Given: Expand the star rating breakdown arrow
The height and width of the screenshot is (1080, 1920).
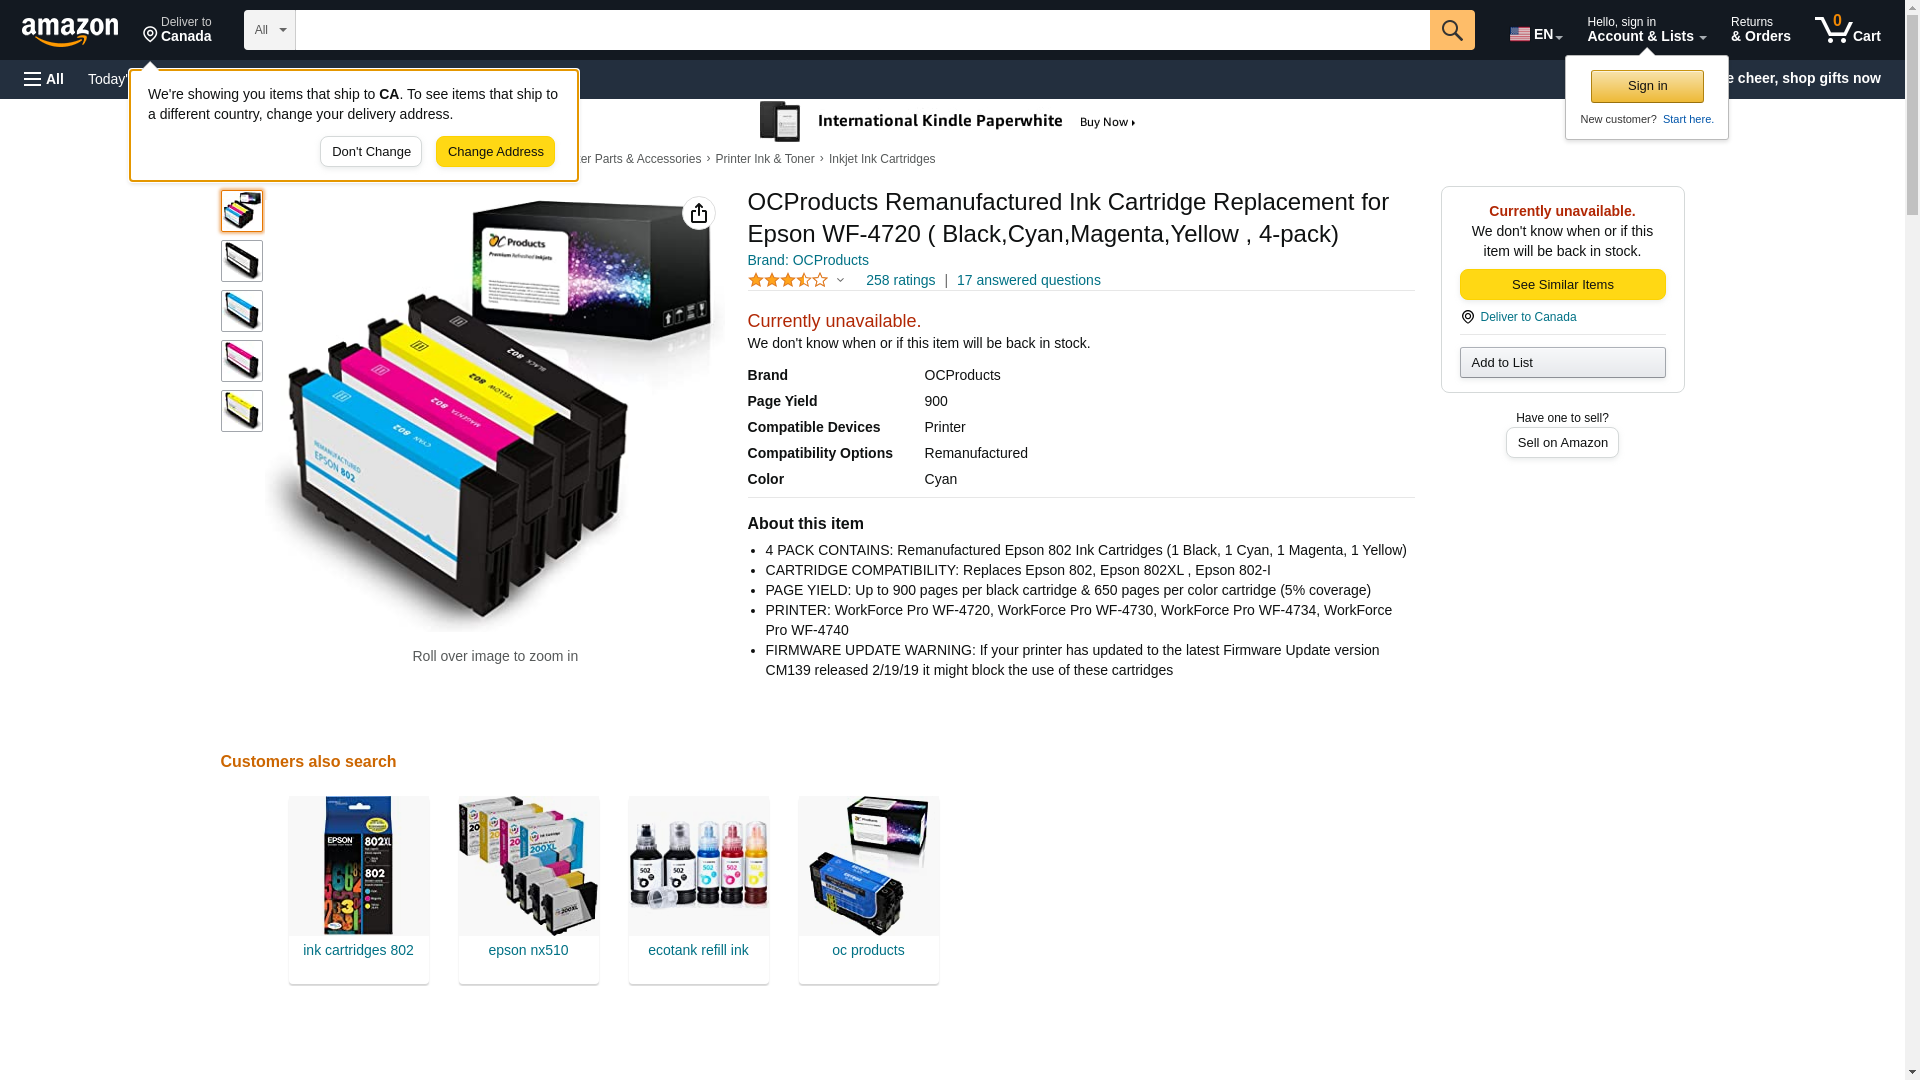Looking at the screenshot, I should [x=840, y=281].
